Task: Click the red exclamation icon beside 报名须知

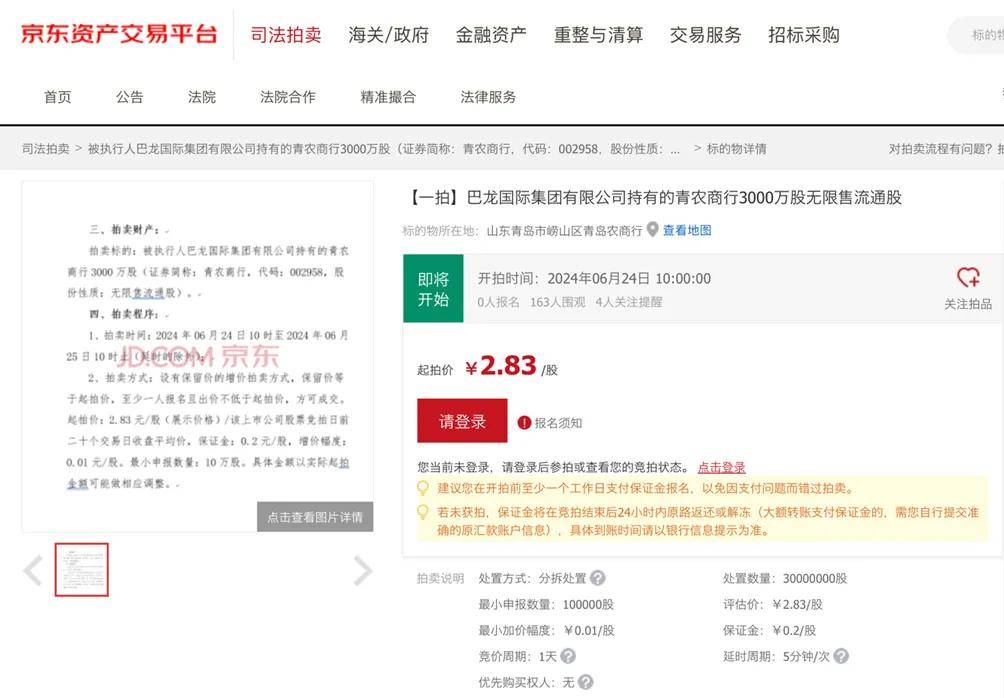Action: [526, 421]
